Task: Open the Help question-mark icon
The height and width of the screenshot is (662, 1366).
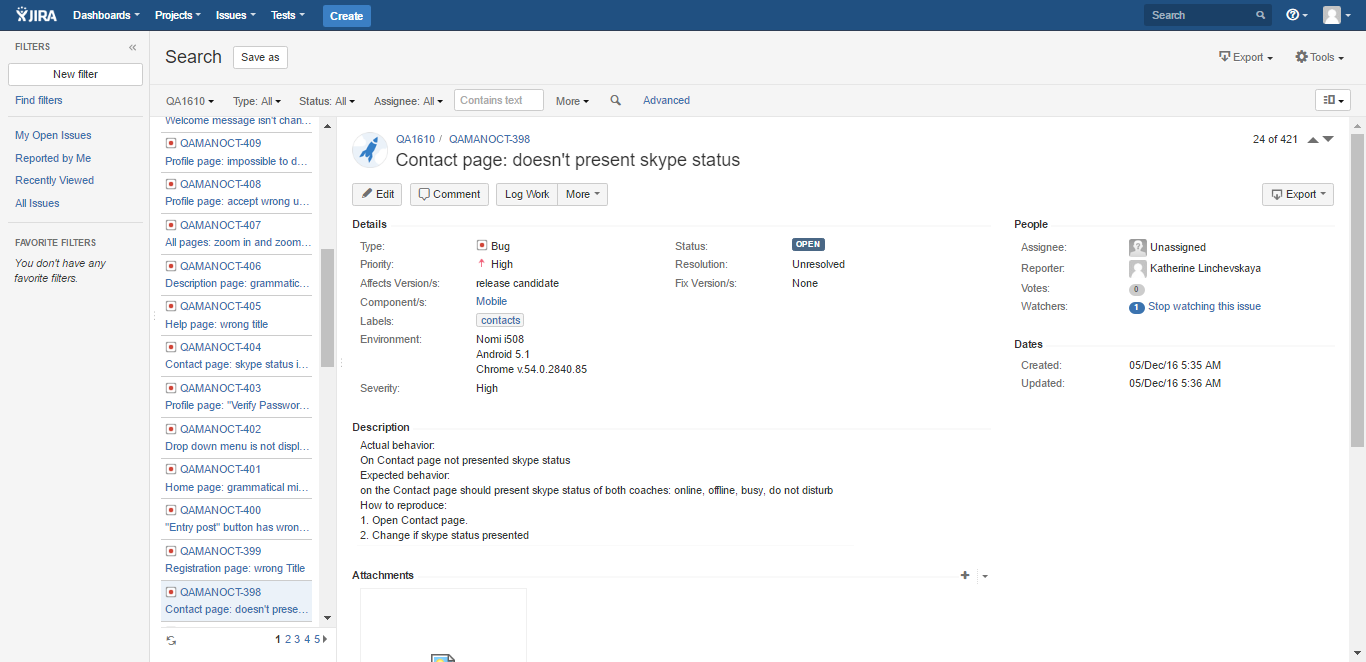Action: (x=1293, y=15)
